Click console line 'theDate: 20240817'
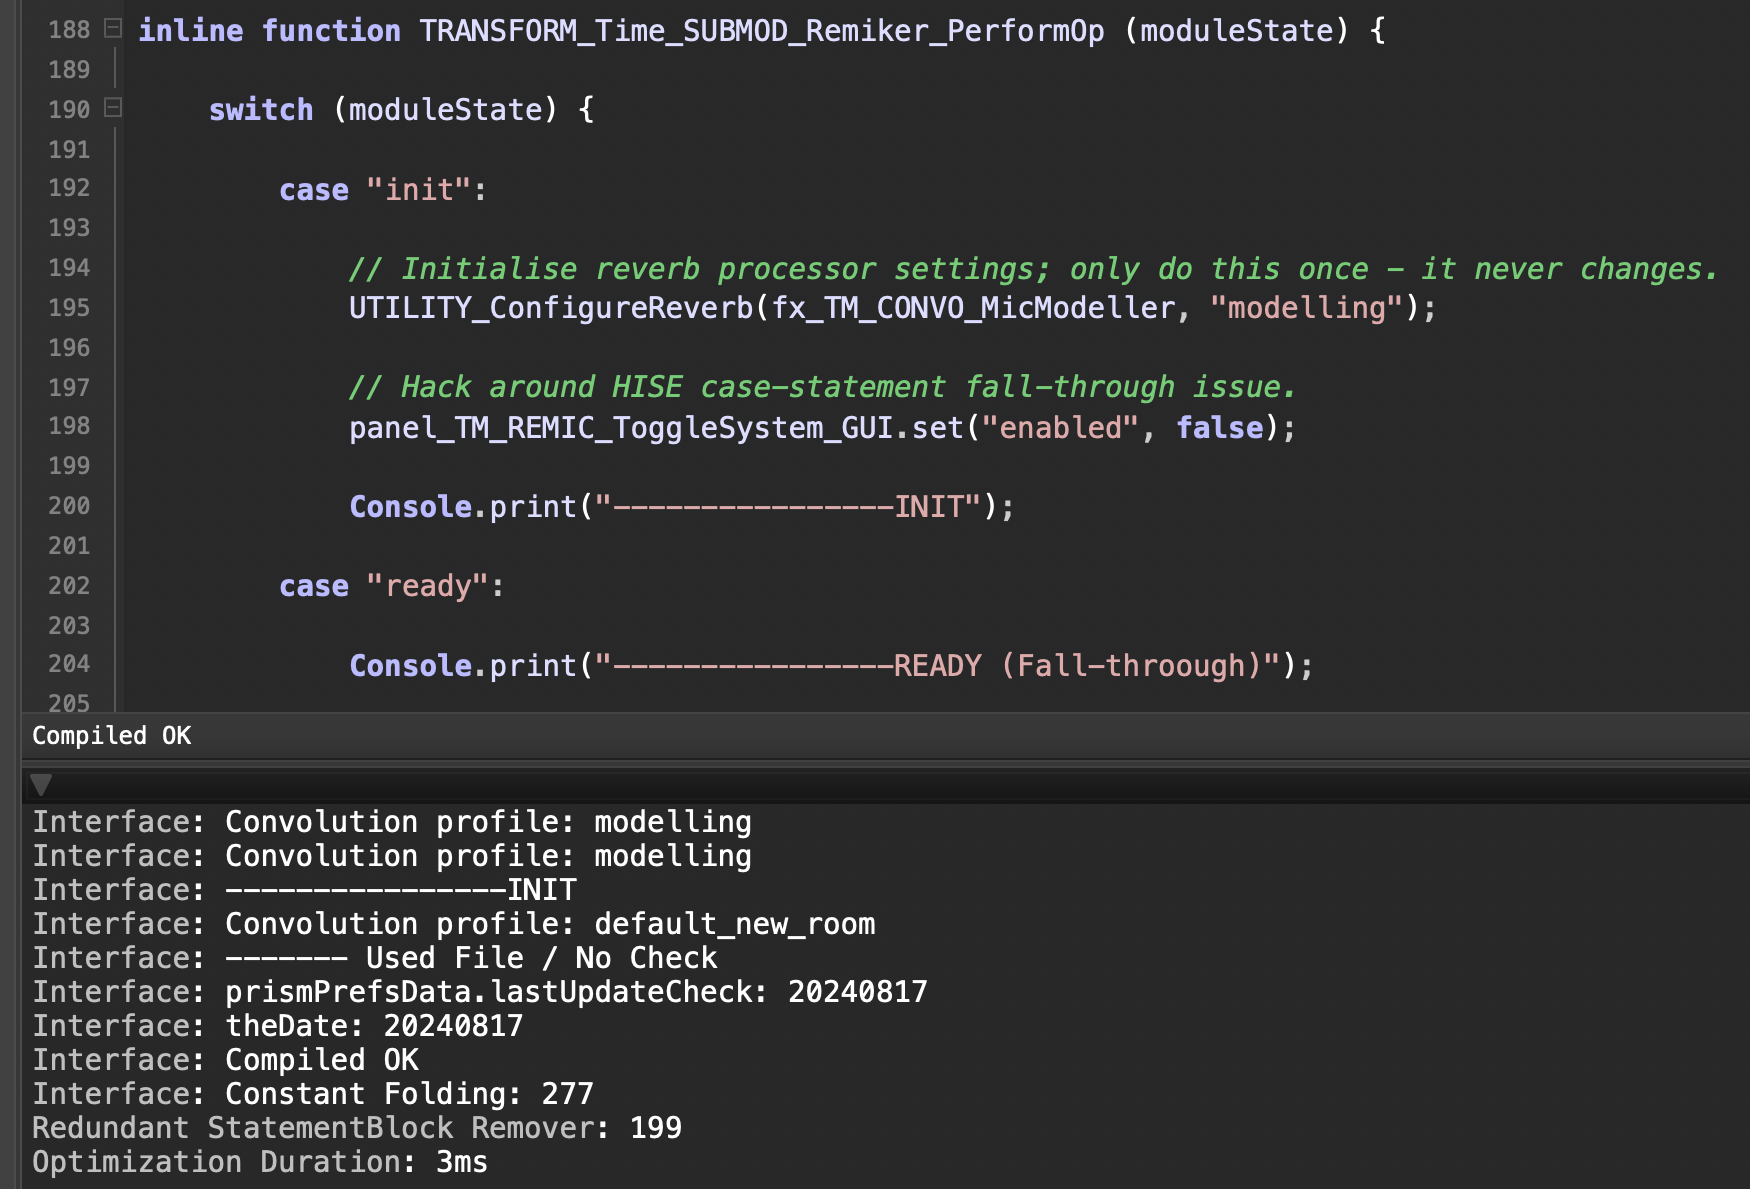Viewport: 1750px width, 1189px height. pos(278,1026)
